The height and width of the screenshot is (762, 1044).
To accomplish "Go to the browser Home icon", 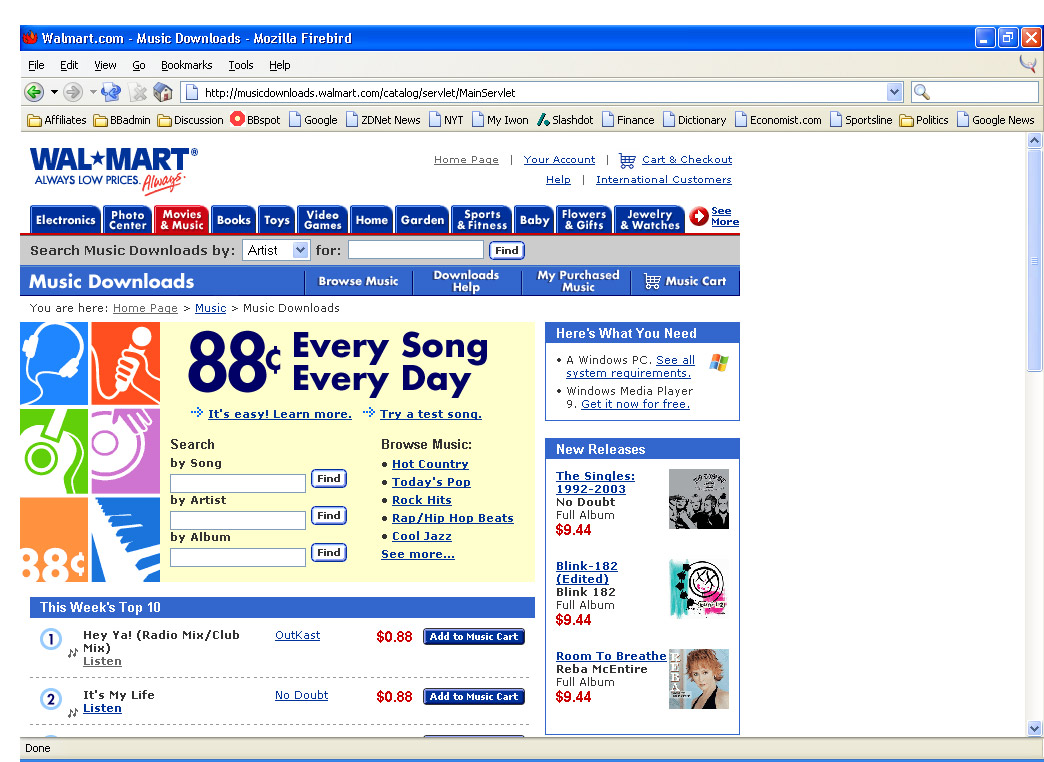I will (x=163, y=92).
